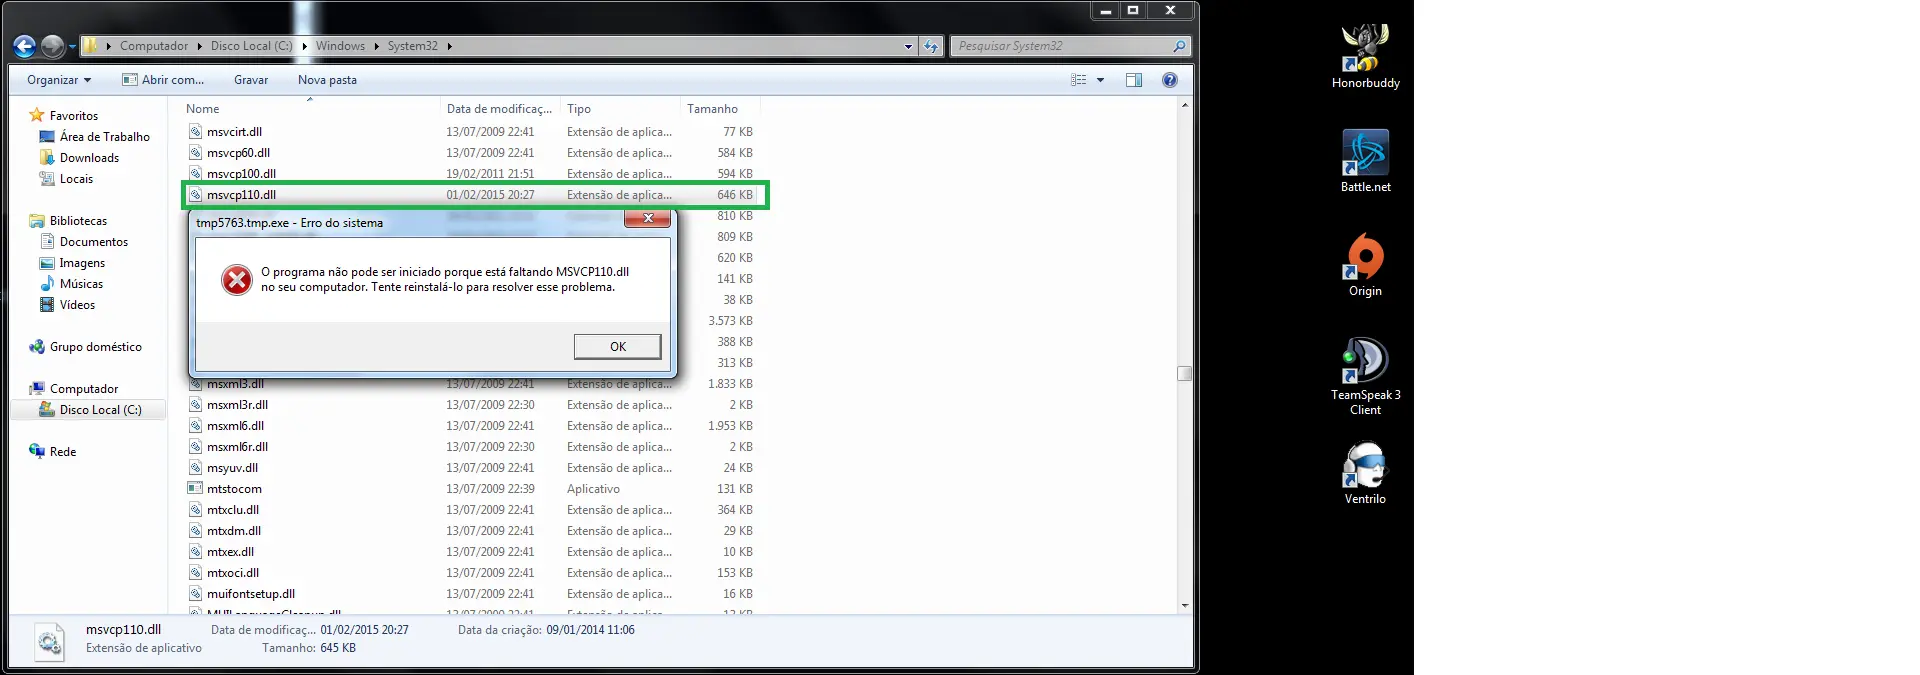This screenshot has width=1920, height=675.
Task: Click the help question mark icon
Action: pos(1169,80)
